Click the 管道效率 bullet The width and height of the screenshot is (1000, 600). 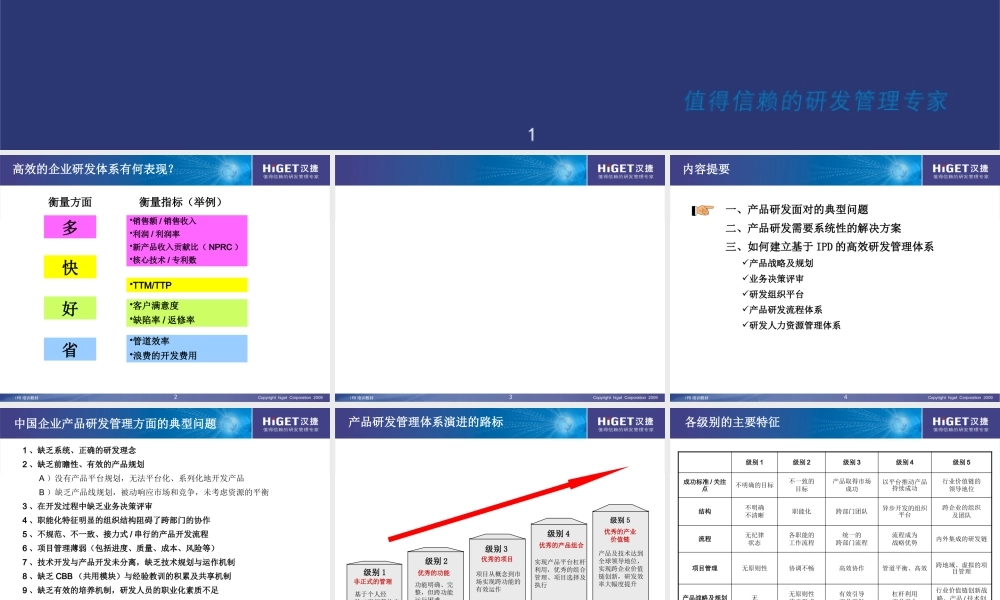click(149, 341)
